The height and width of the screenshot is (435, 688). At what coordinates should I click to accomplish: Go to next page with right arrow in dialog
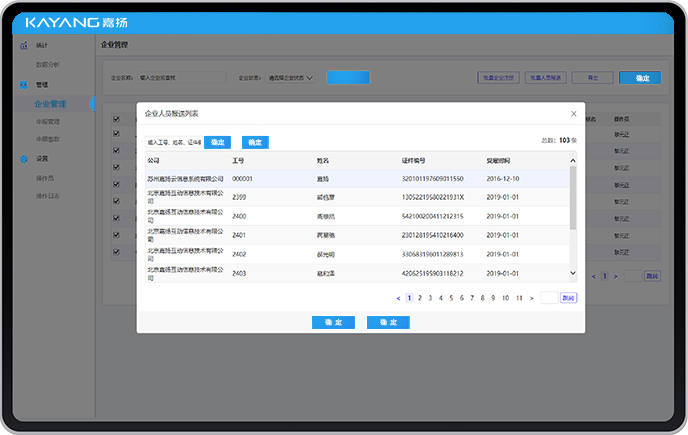point(531,297)
